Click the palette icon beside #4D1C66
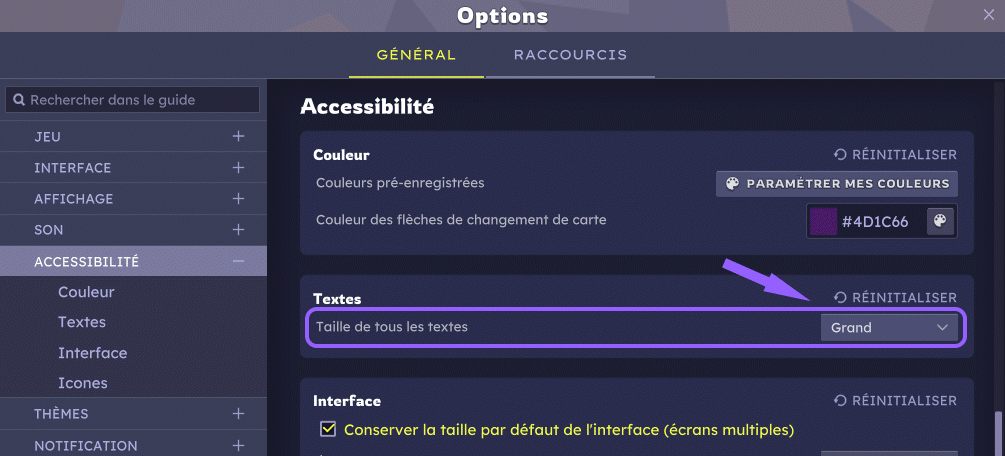 (940, 221)
